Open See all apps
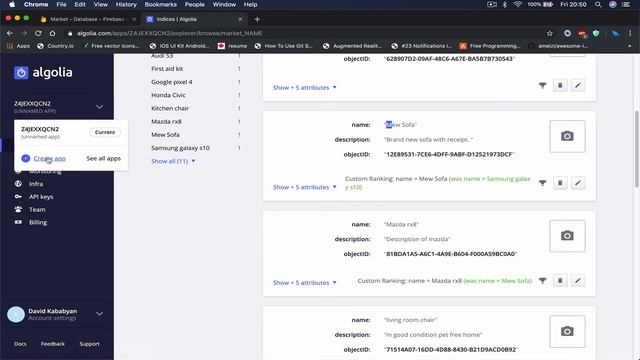Screen dimensions: 640x360 103,158
